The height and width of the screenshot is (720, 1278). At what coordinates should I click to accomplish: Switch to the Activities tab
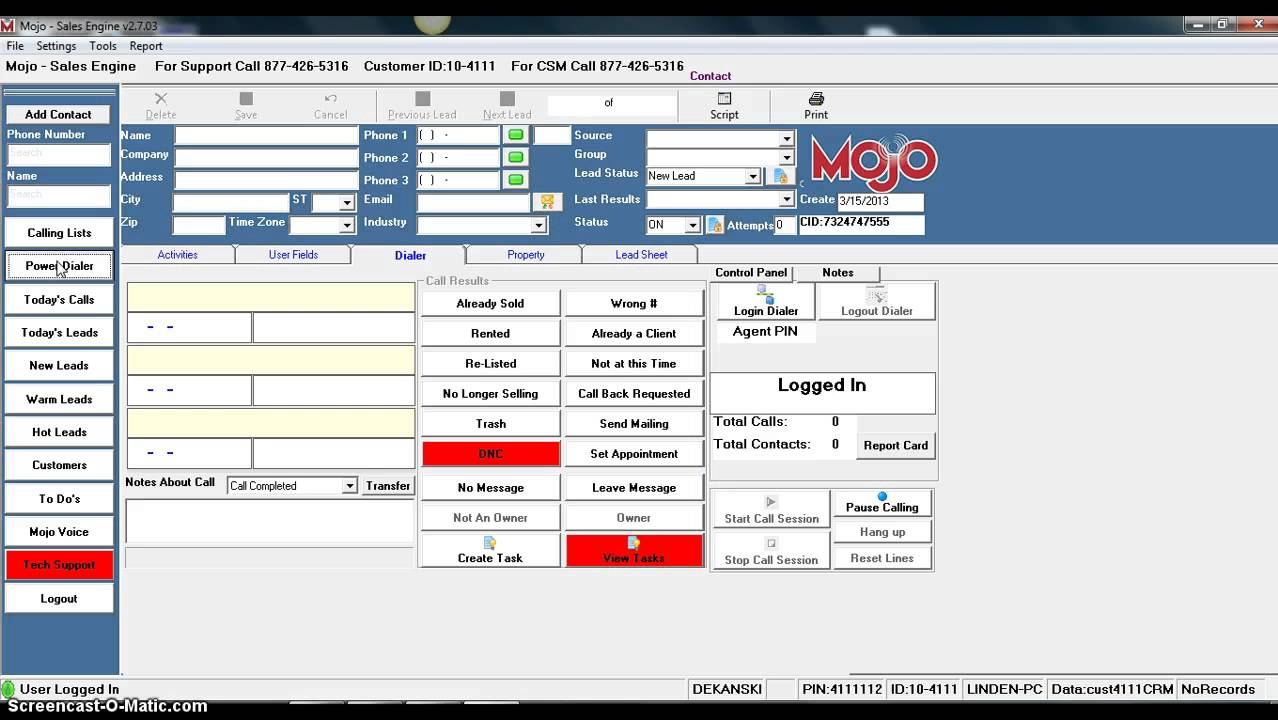click(177, 255)
